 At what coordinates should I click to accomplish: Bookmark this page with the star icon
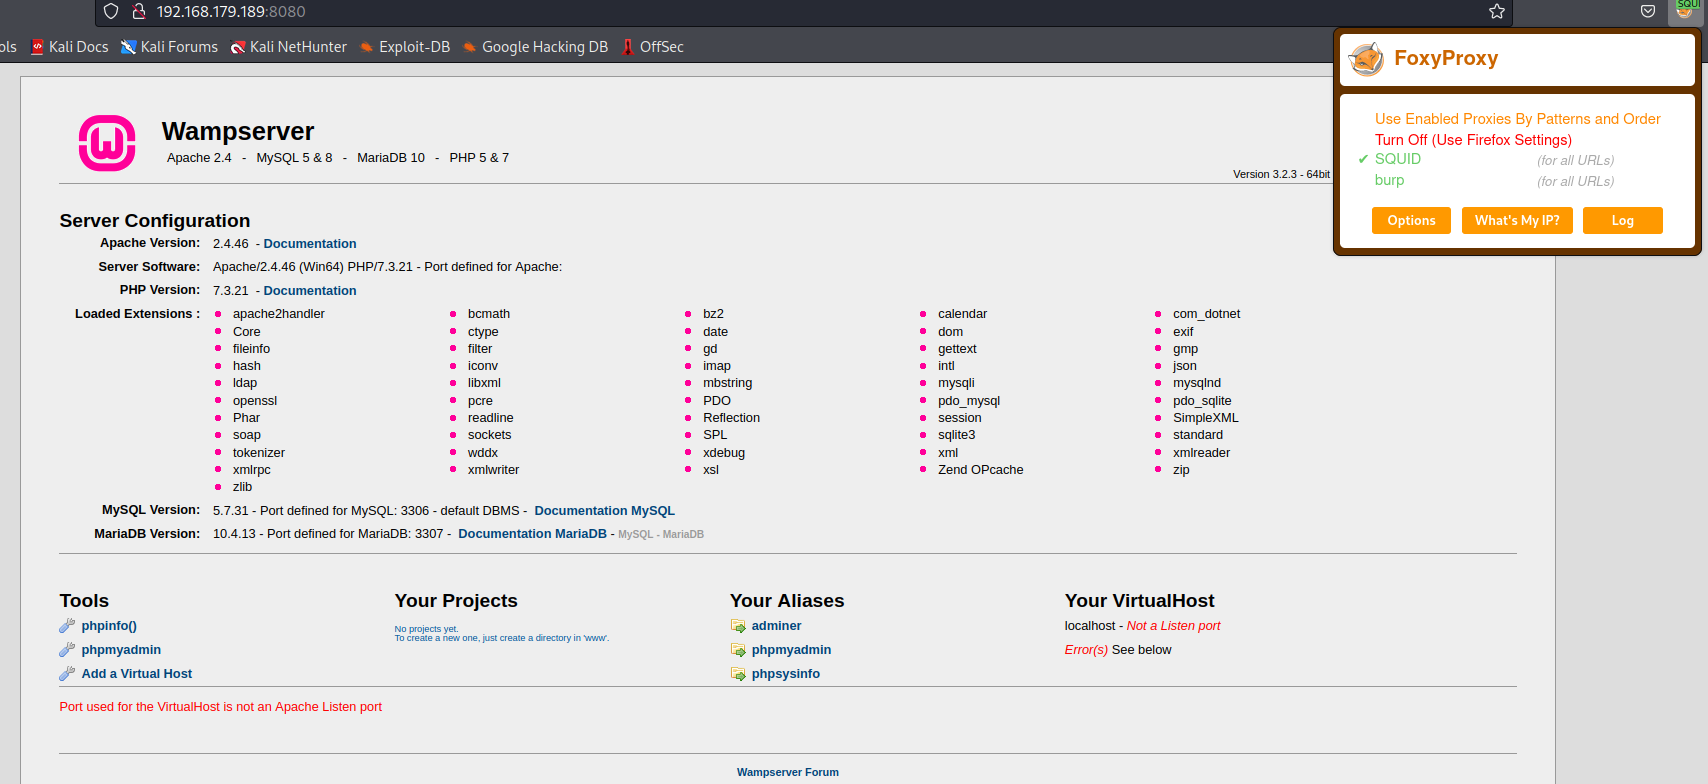[1496, 11]
